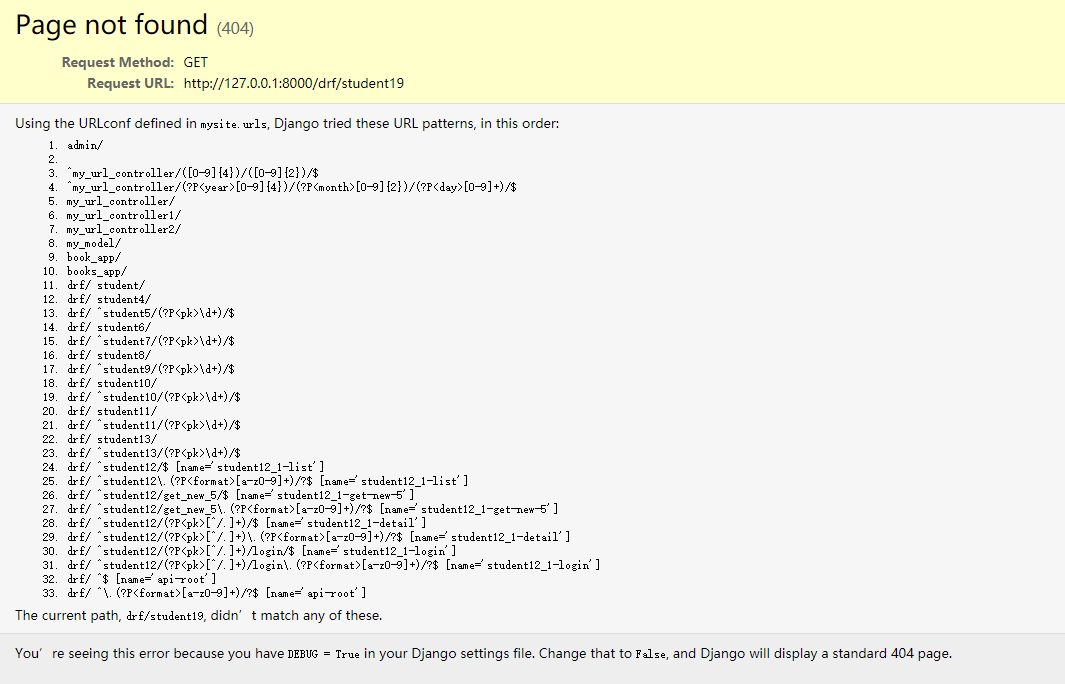
Task: Click the 'book_app/' pattern
Action: (94, 257)
